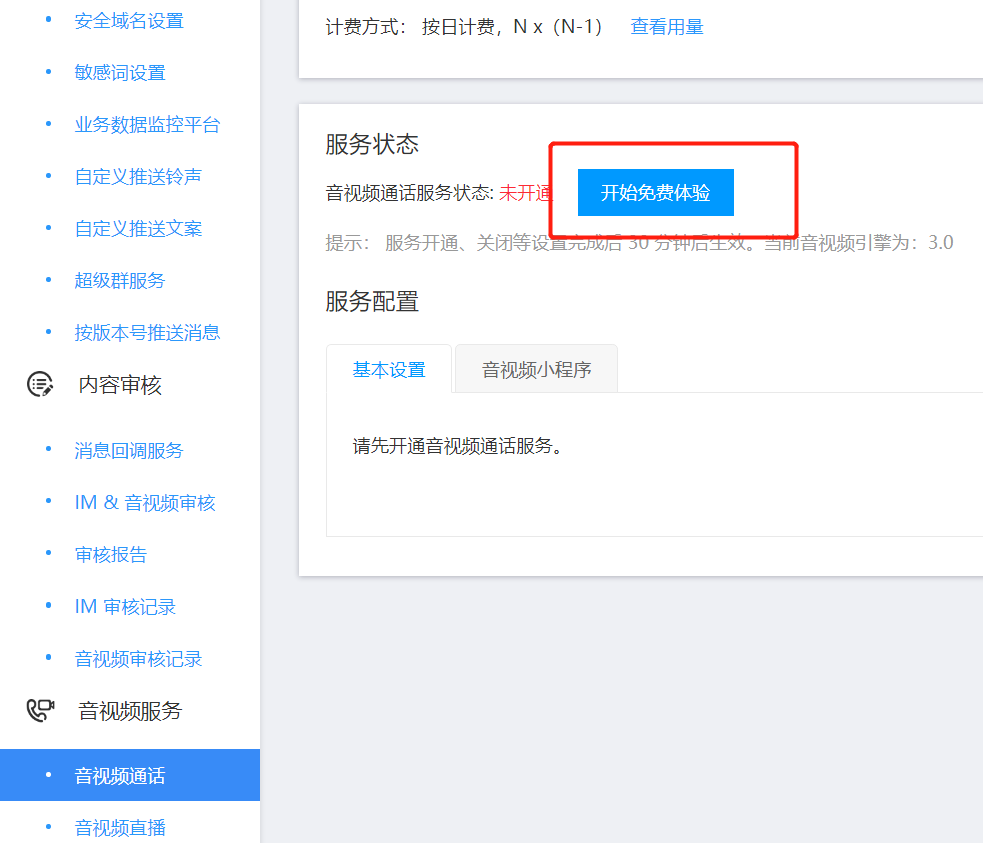This screenshot has width=983, height=843.
Task: Select 自定义推送文案 in sidebar
Action: tap(138, 229)
